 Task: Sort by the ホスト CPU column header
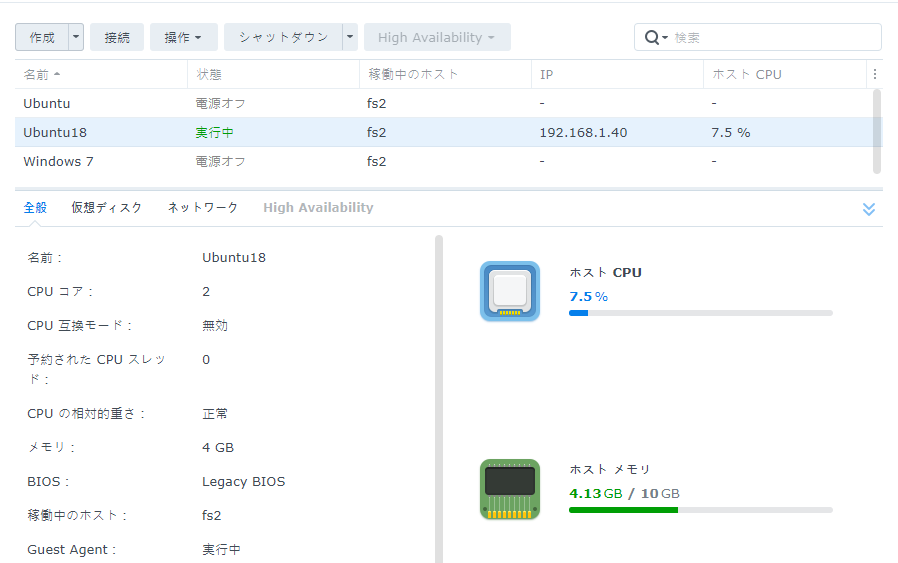click(784, 74)
